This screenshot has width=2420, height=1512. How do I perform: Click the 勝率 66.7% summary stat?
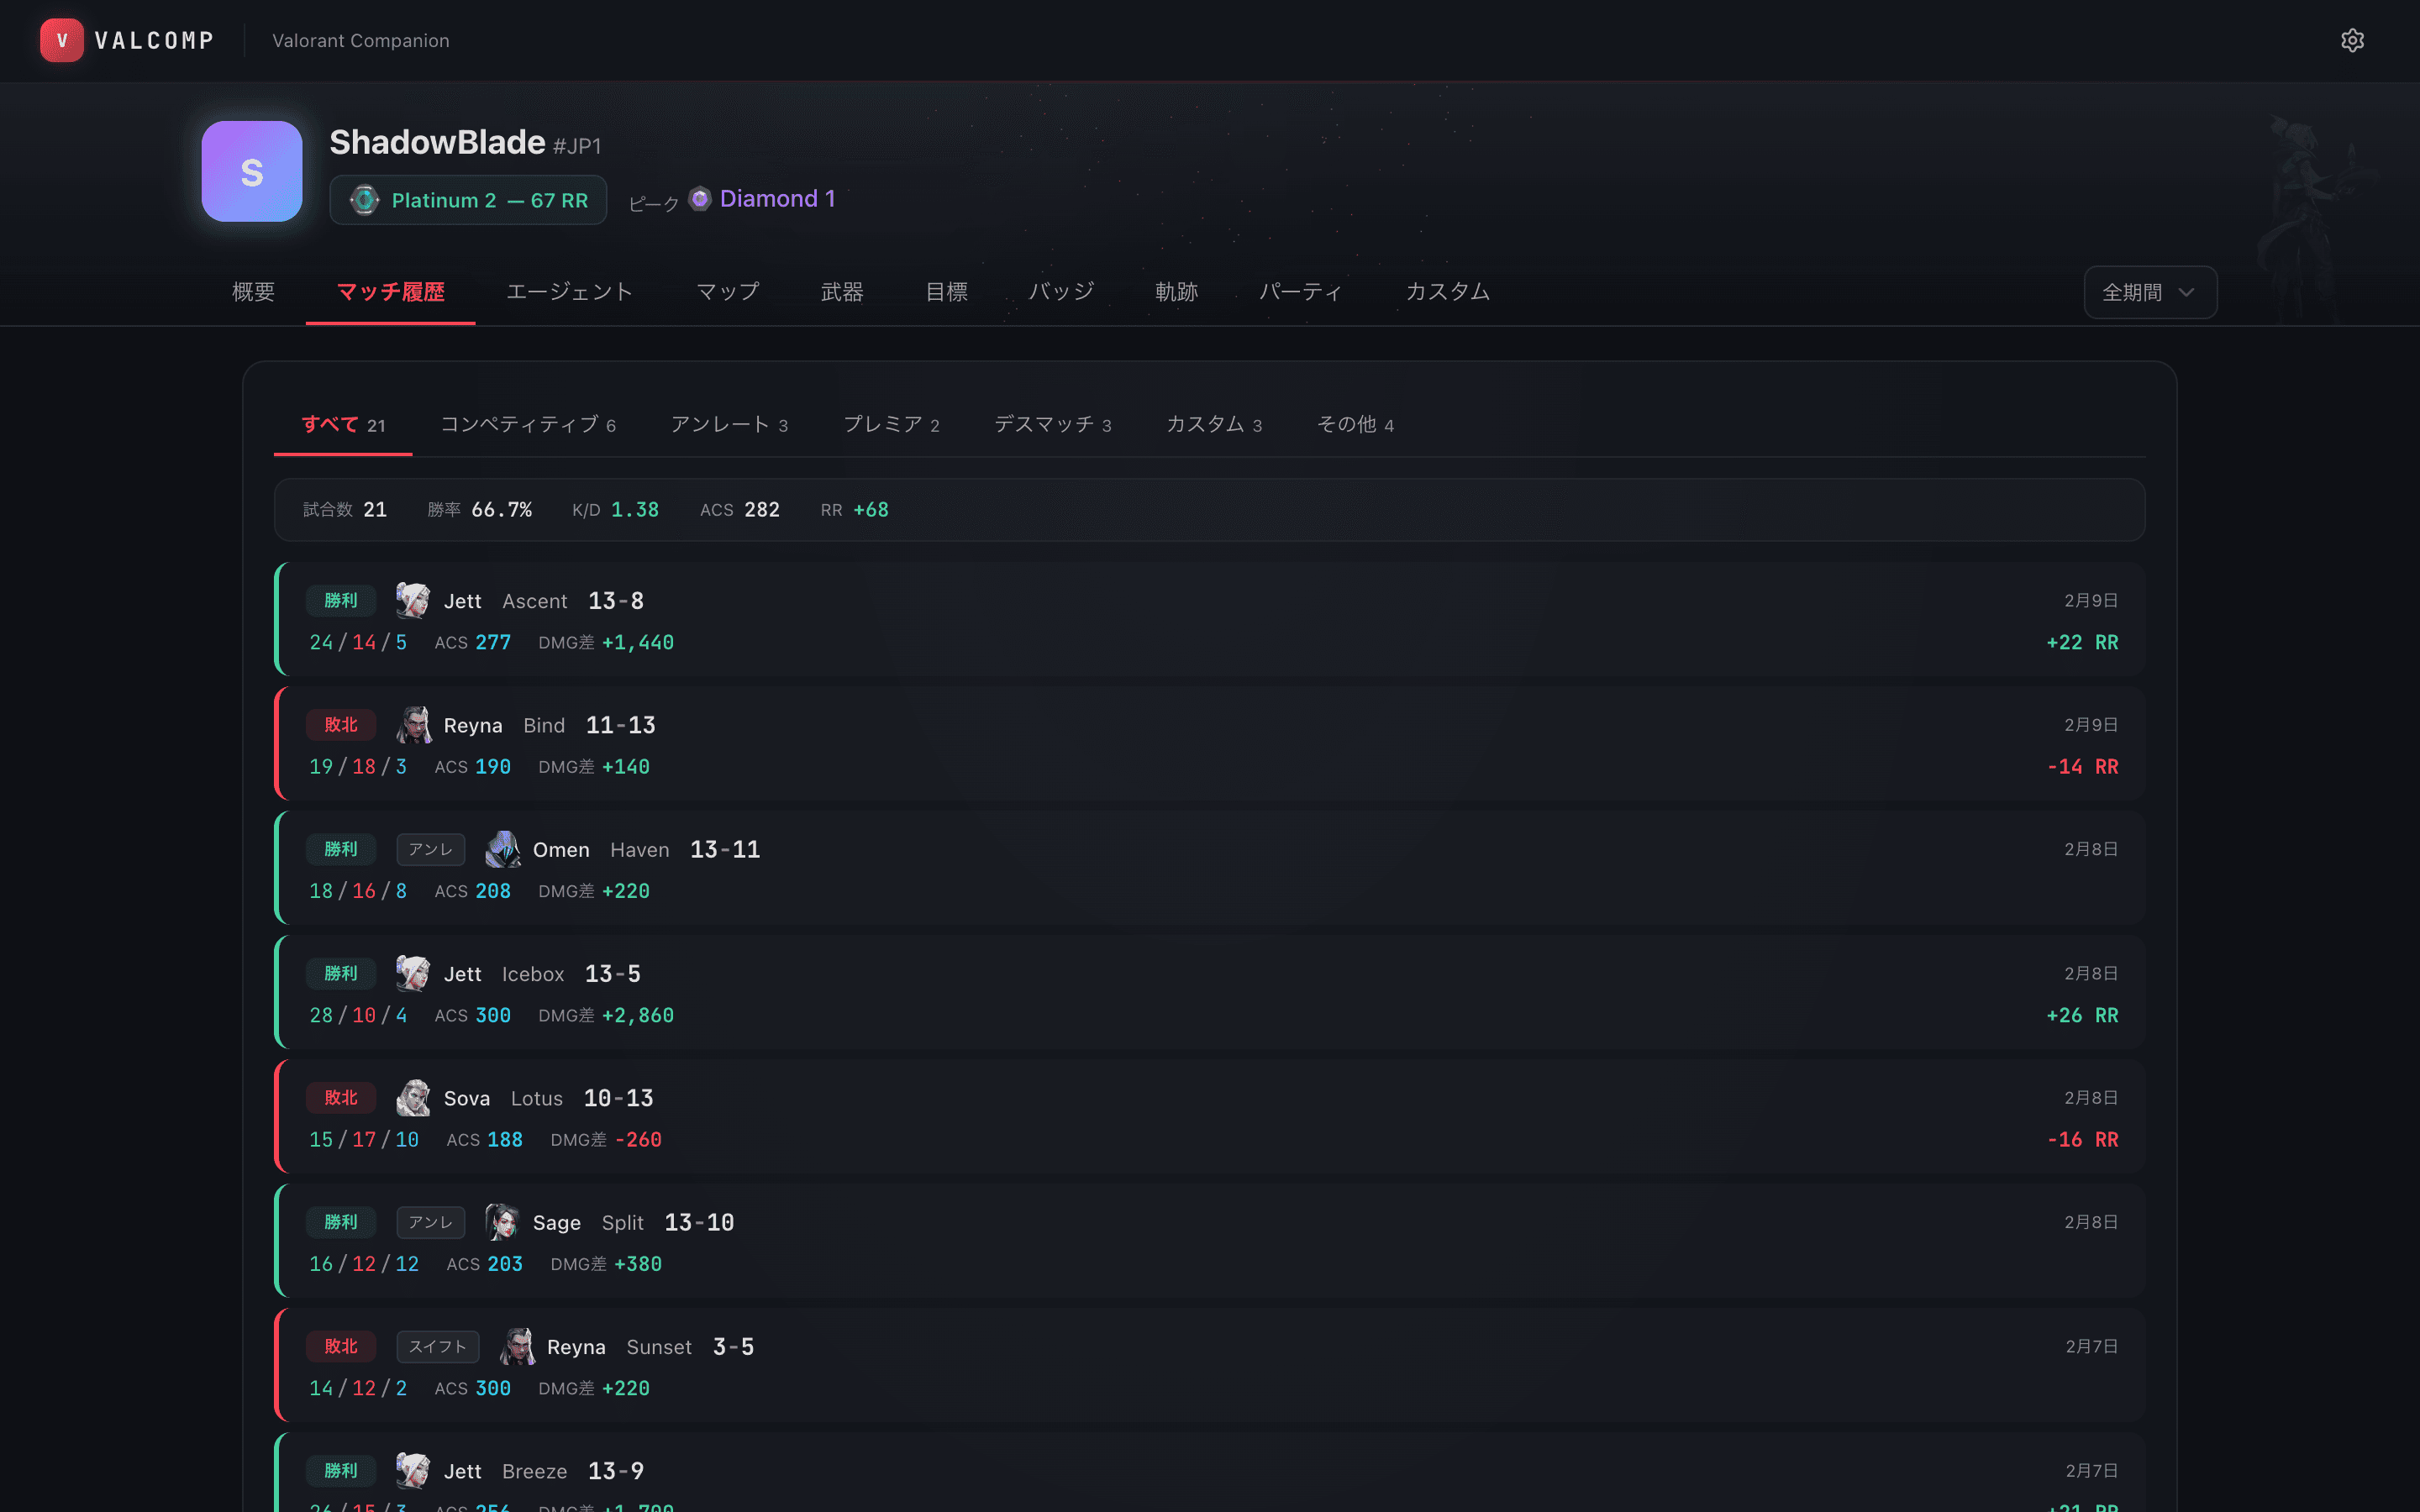[x=480, y=510]
